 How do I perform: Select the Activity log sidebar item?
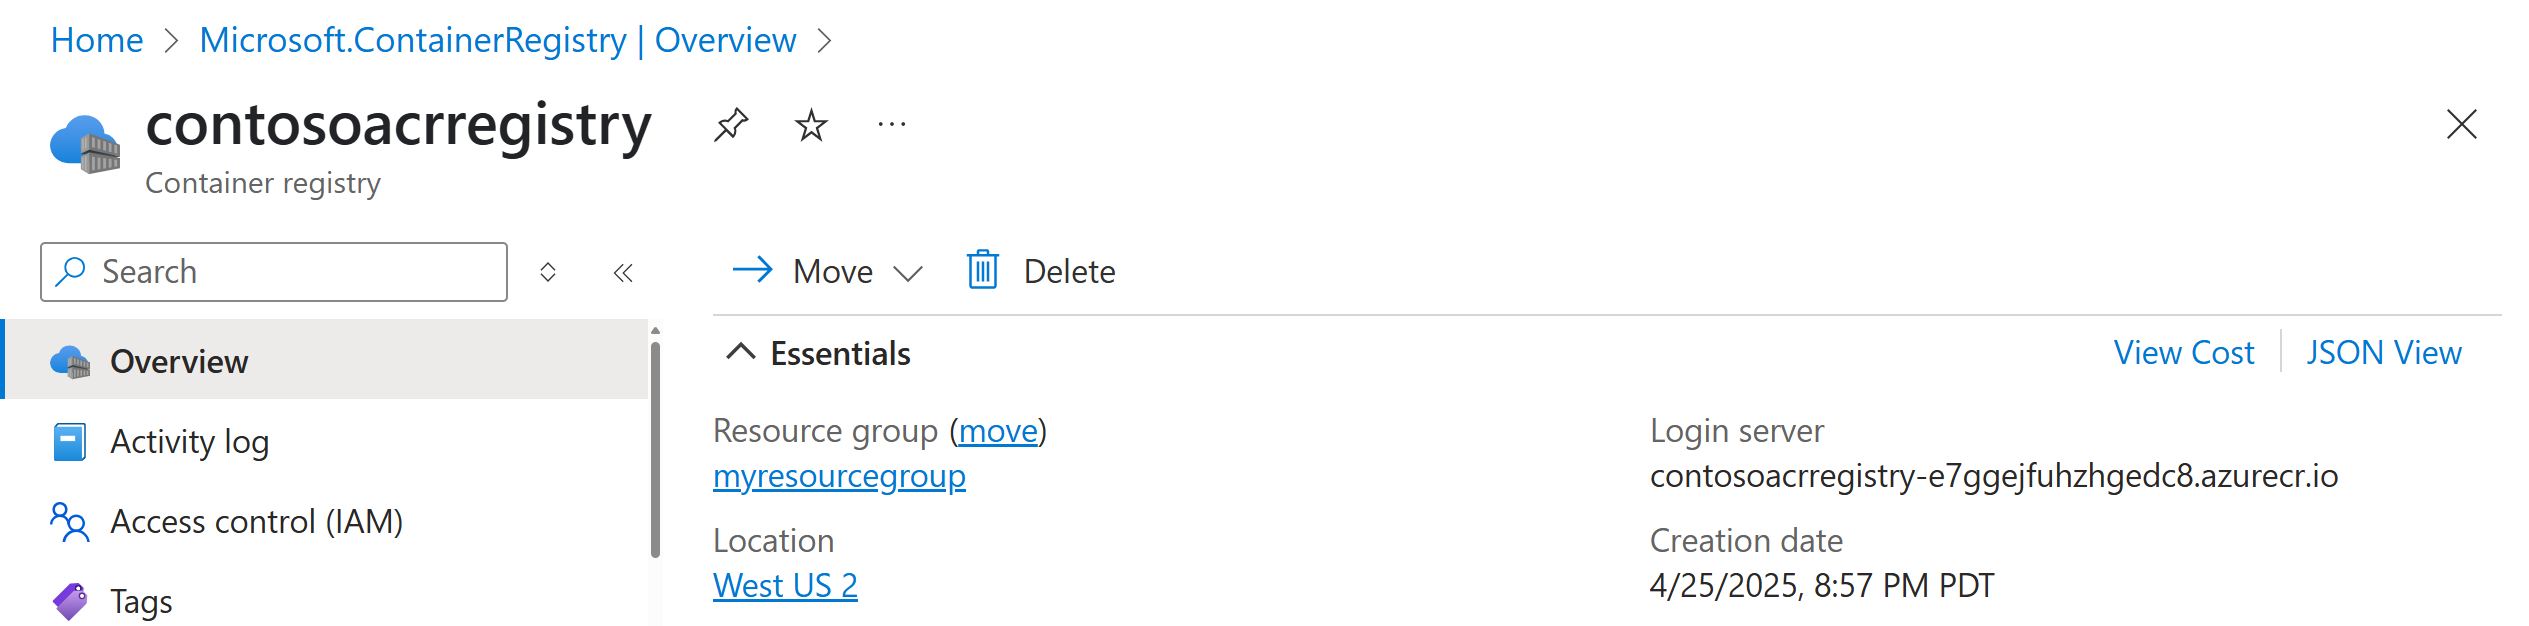pos(189,441)
